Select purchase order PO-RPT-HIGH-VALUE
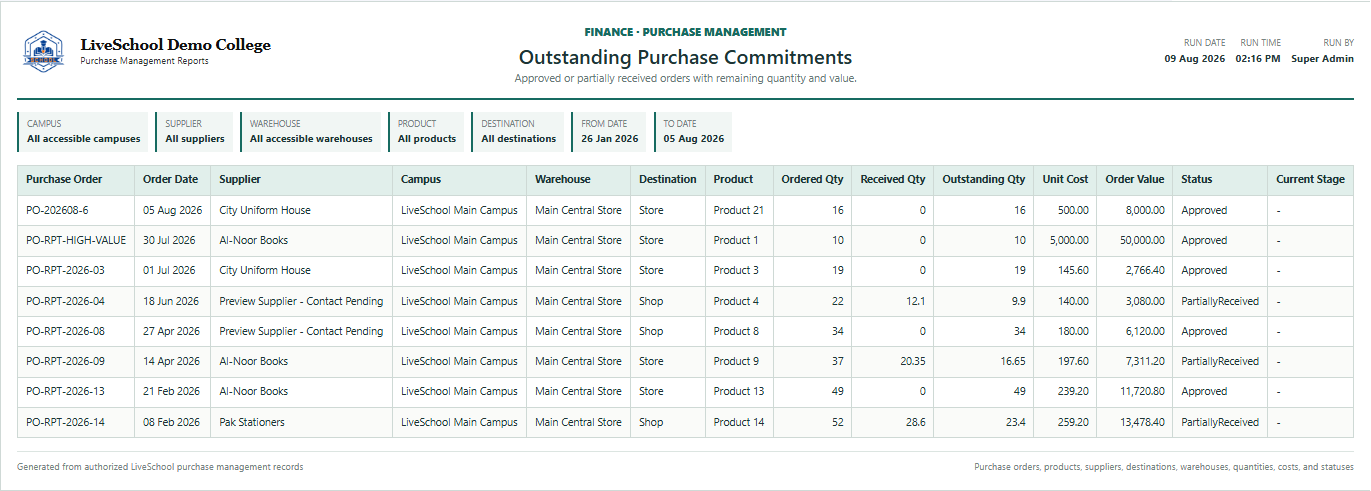This screenshot has height=491, width=1371. pyautogui.click(x=76, y=241)
